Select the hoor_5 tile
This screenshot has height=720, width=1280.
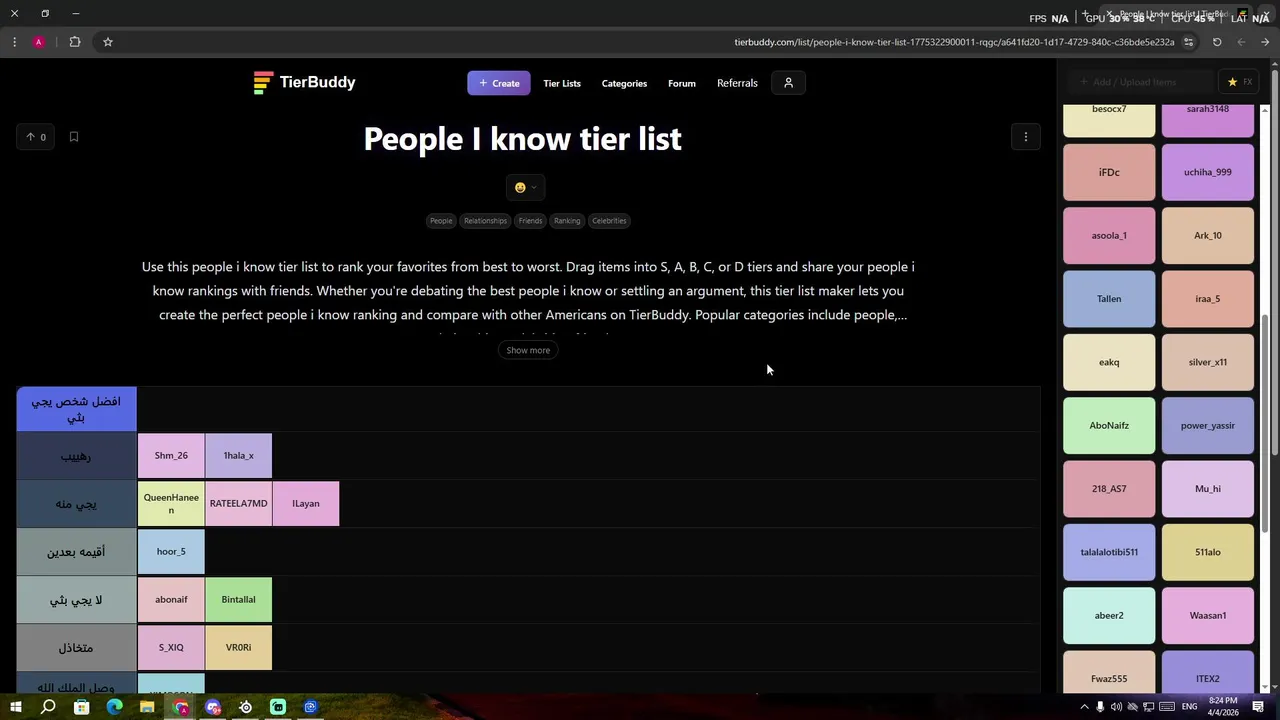pos(171,551)
